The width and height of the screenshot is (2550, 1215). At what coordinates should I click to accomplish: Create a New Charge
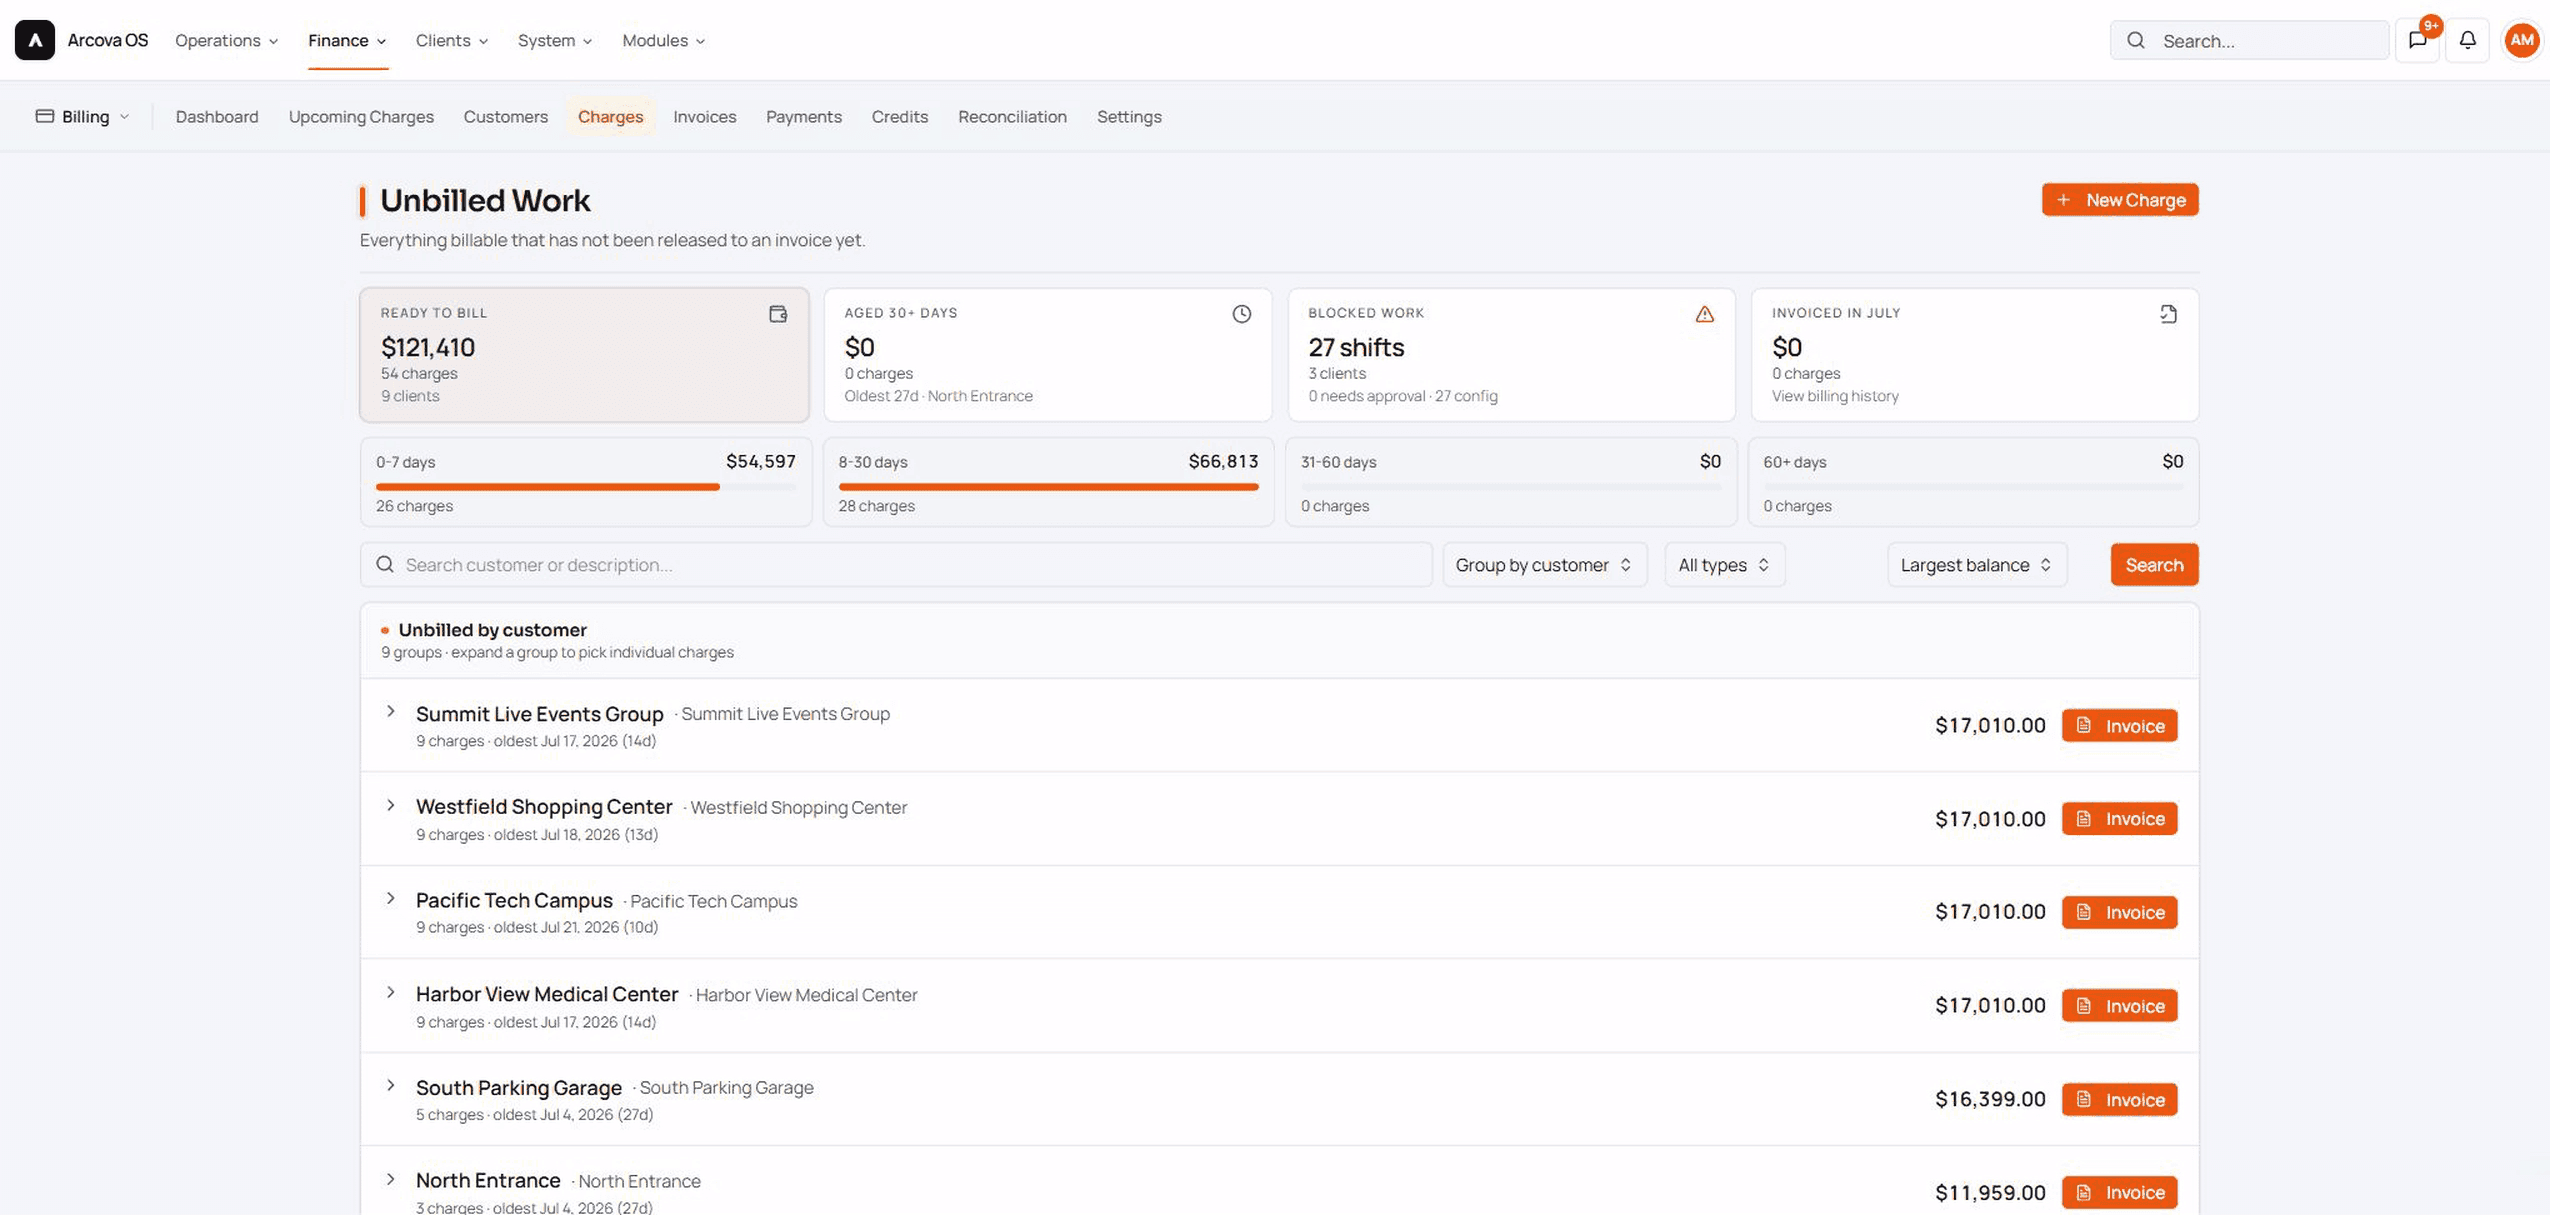click(2120, 200)
